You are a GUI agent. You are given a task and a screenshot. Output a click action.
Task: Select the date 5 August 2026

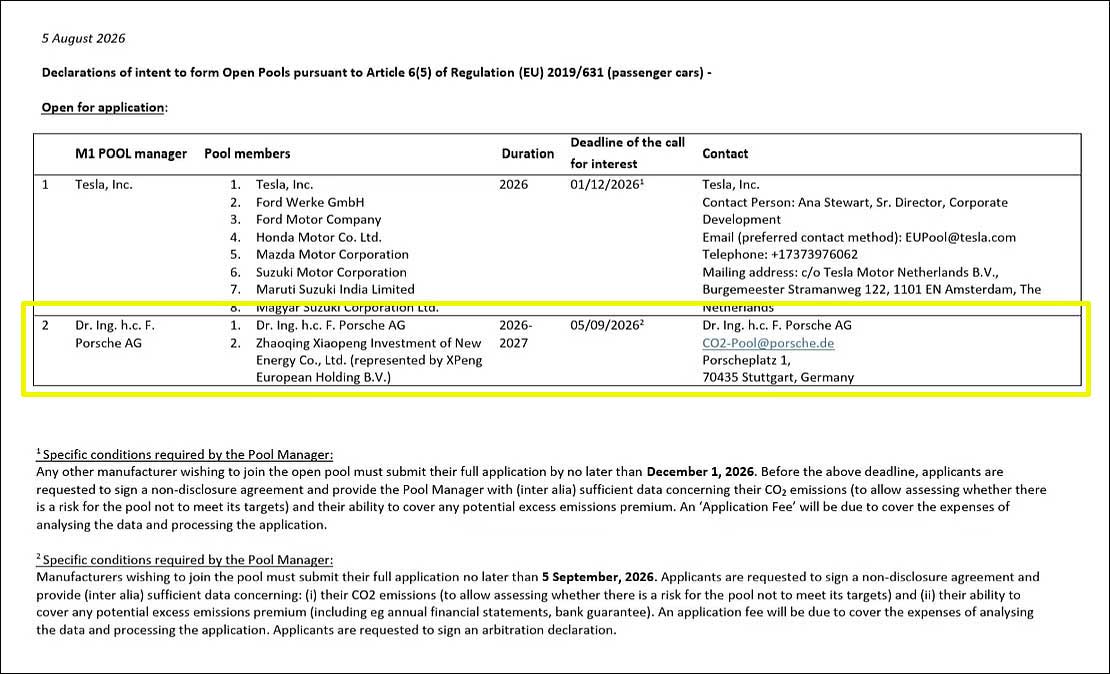84,38
